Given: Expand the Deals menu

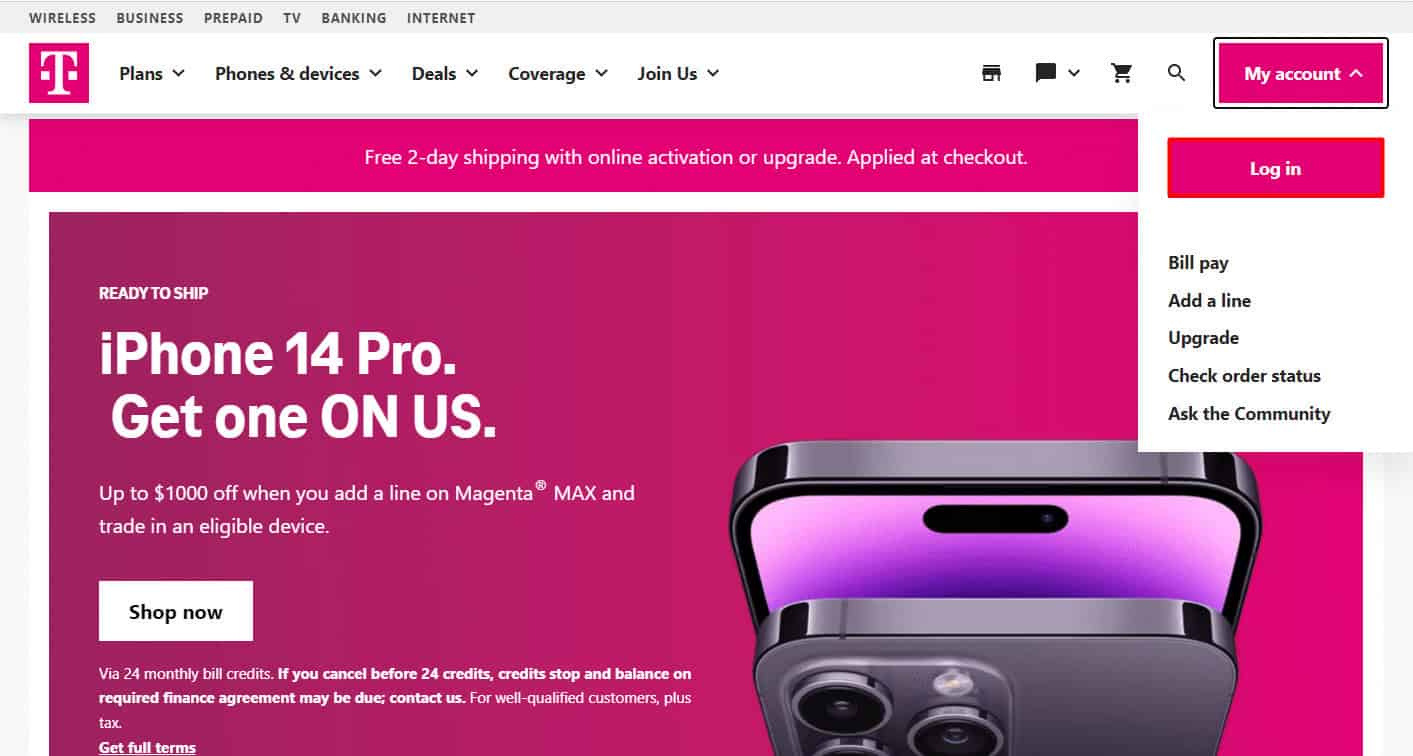Looking at the screenshot, I should click(445, 73).
